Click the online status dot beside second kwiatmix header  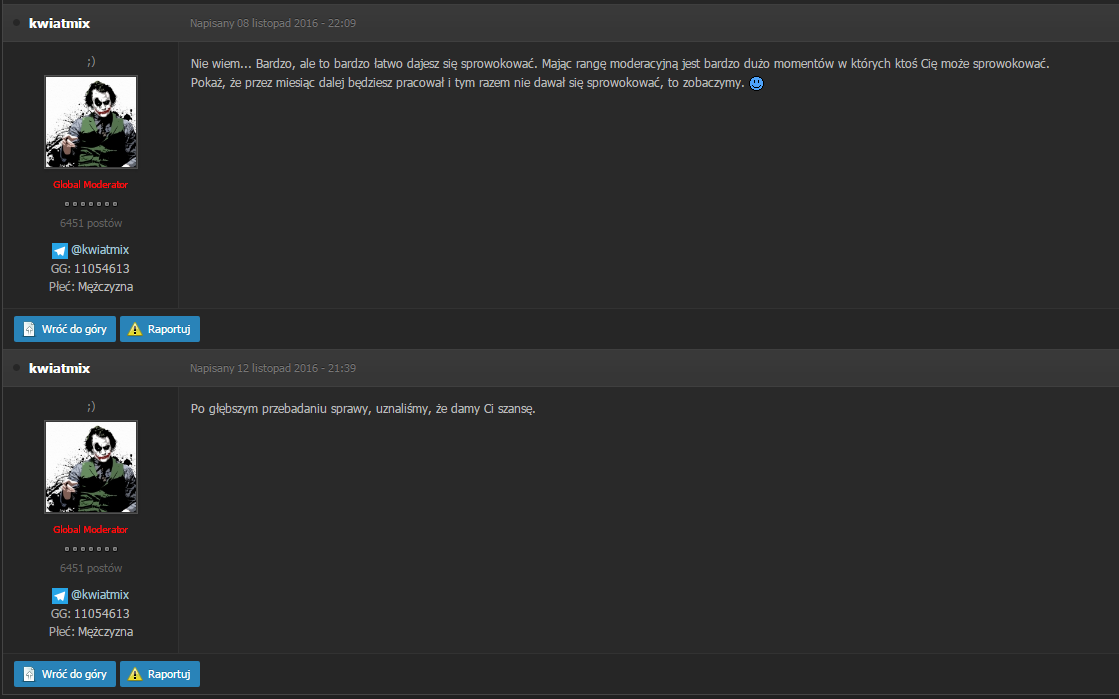point(16,368)
